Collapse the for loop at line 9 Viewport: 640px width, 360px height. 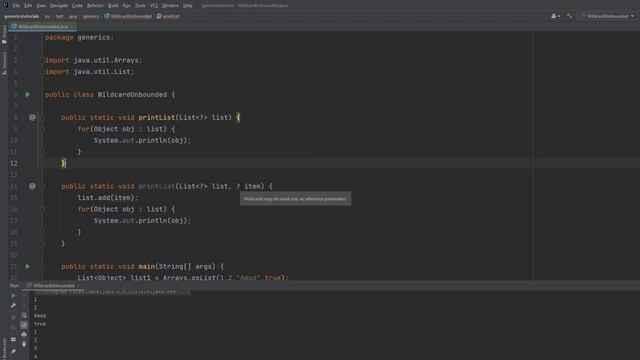42,129
